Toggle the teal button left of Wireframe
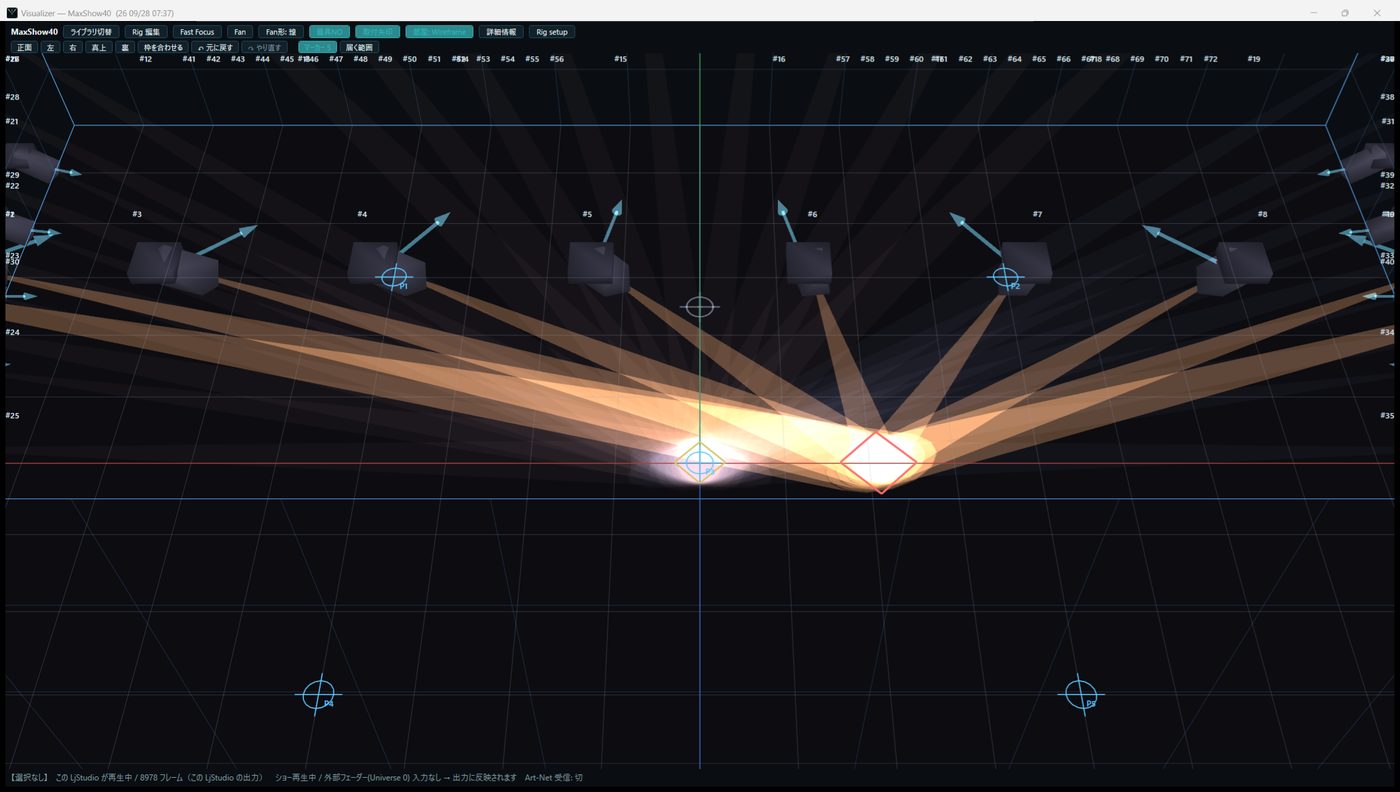 (x=377, y=32)
